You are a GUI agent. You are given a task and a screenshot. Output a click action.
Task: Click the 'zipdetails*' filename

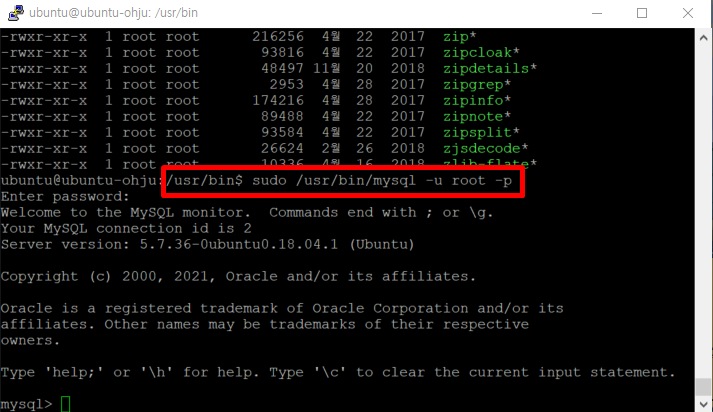click(490, 69)
